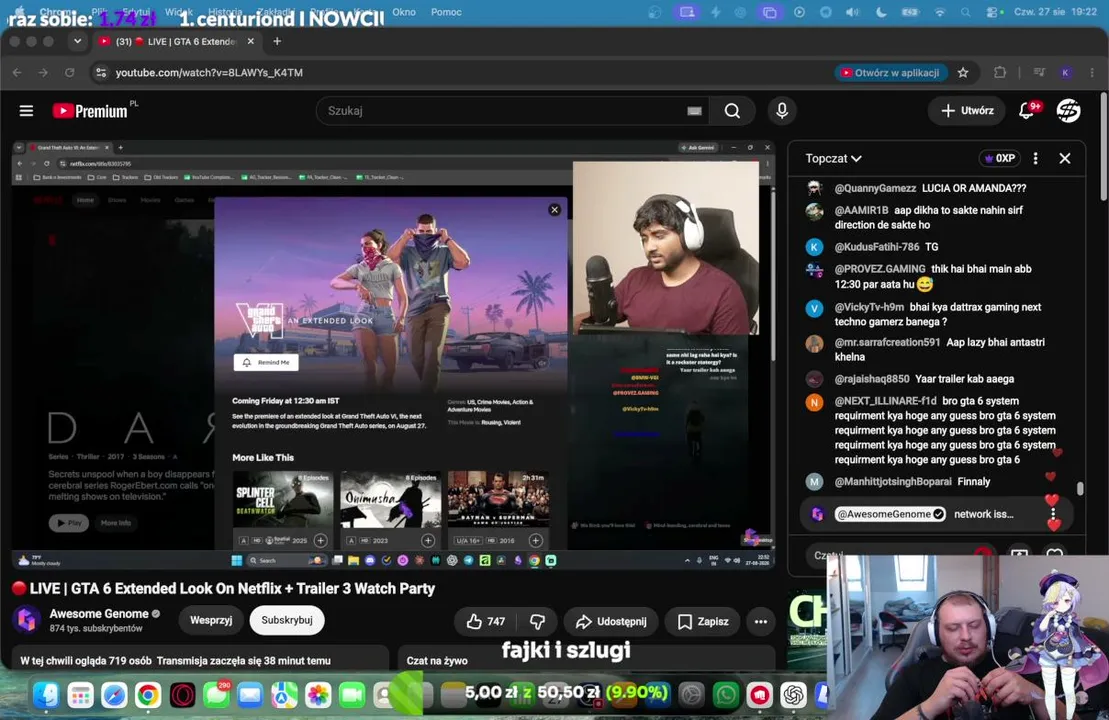Open the YouTube hamburger guide menu
Viewport: 1109px width, 720px height.
(x=26, y=111)
